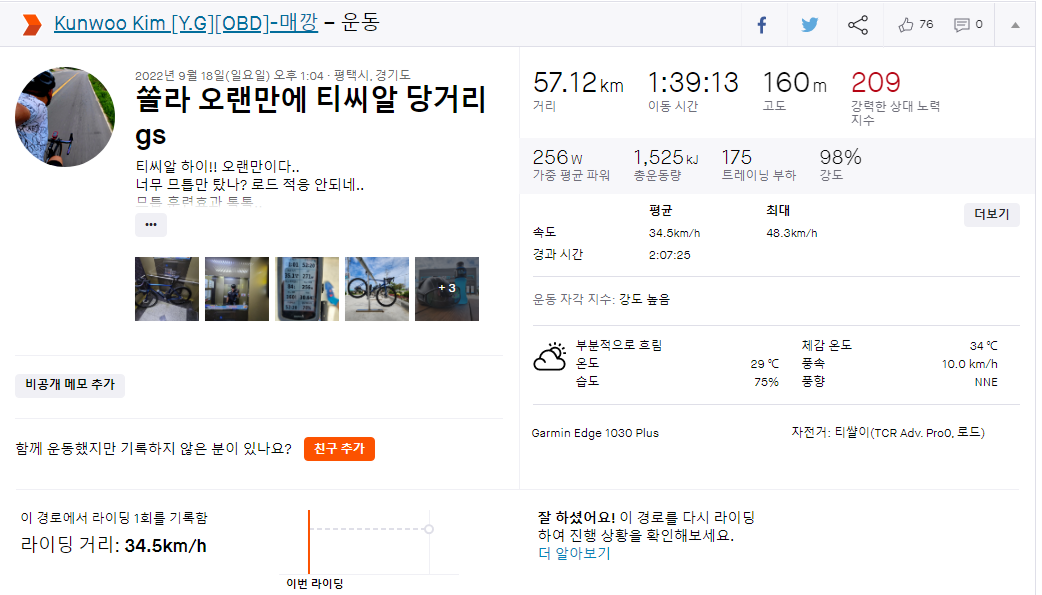Screen dimensions: 1042x595
Task: Click the Garmin Edge 1030 Plus device text
Action: (x=595, y=433)
